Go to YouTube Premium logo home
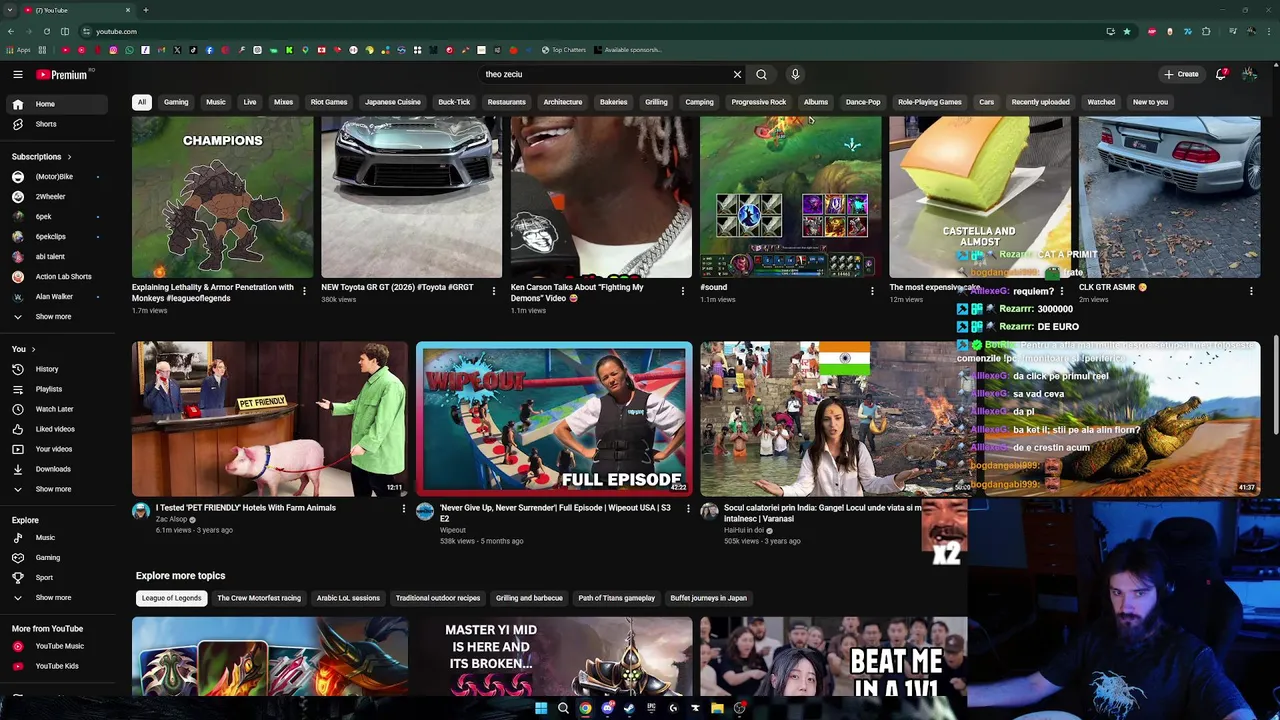Image resolution: width=1280 pixels, height=720 pixels. click(x=64, y=74)
